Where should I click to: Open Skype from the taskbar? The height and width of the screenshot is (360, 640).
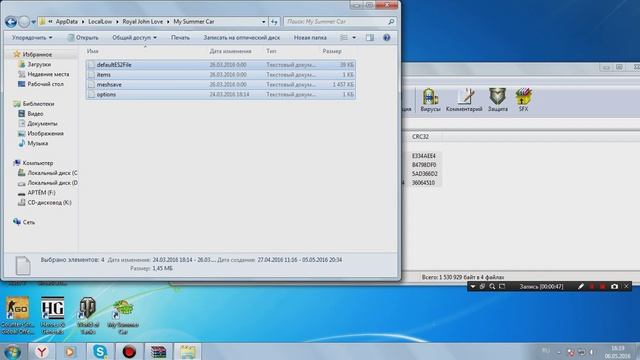[100, 351]
